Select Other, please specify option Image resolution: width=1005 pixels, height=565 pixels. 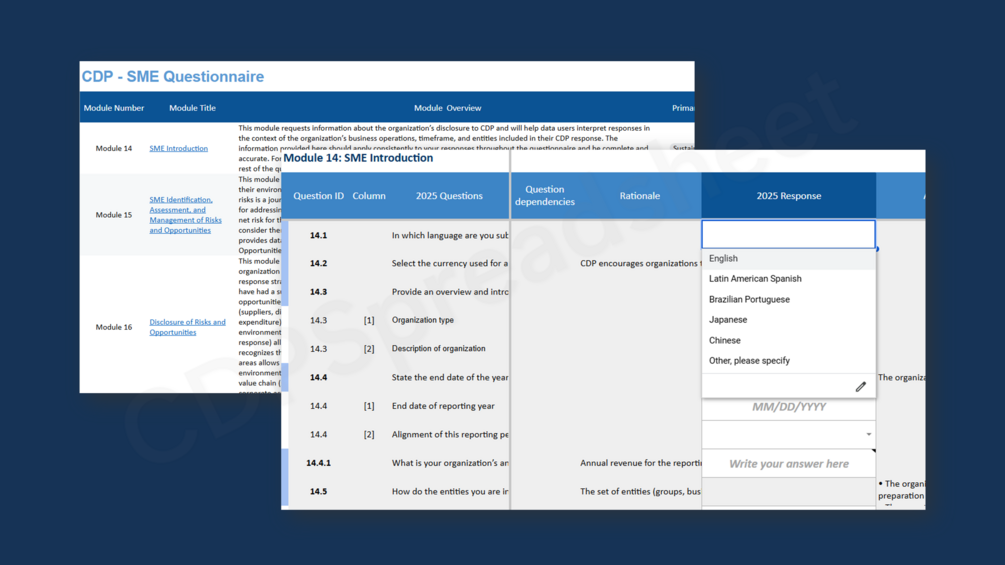(x=788, y=361)
